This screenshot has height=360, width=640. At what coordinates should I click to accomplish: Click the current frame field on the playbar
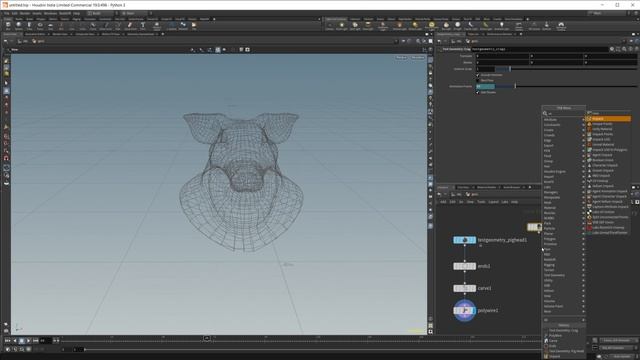coord(45,340)
